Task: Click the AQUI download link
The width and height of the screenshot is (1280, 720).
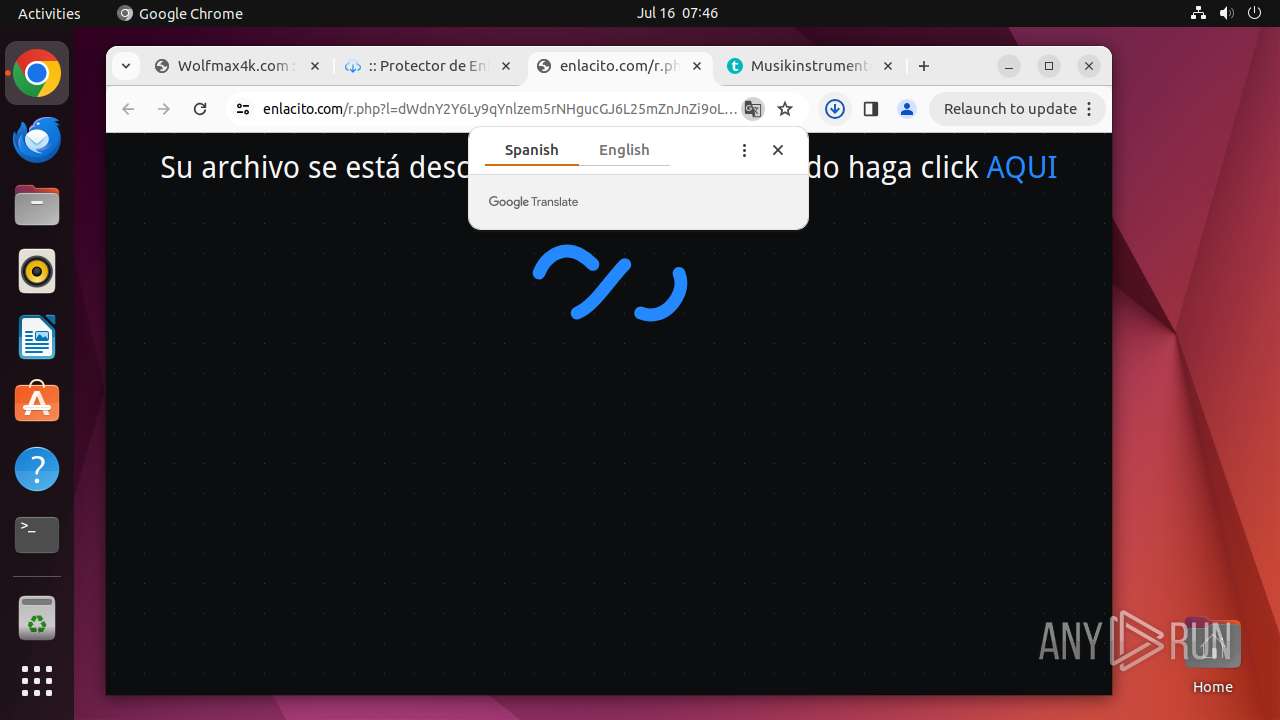Action: pyautogui.click(x=1021, y=167)
